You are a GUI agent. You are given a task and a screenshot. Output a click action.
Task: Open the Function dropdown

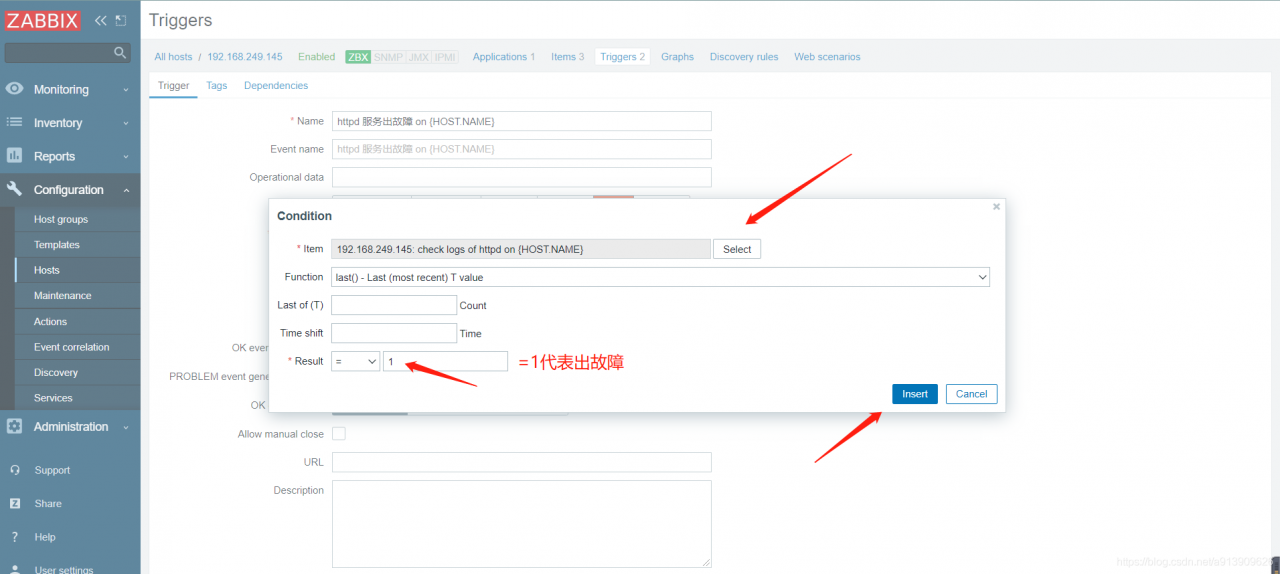coord(660,277)
